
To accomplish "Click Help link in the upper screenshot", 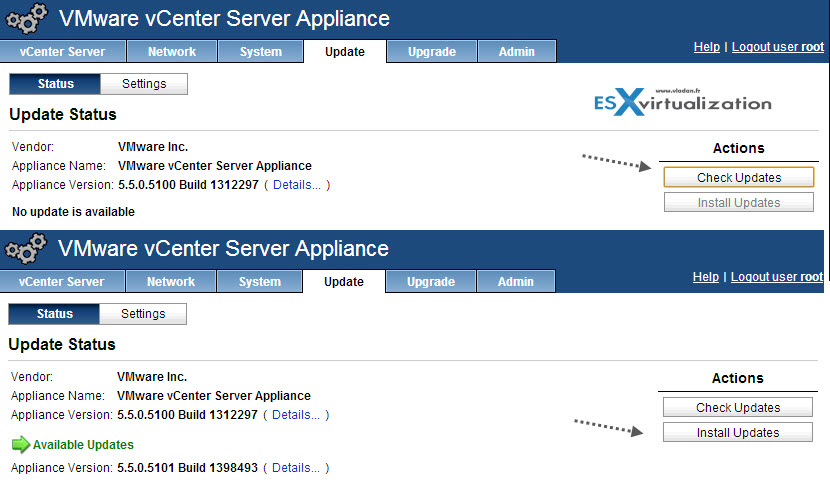I will point(707,47).
